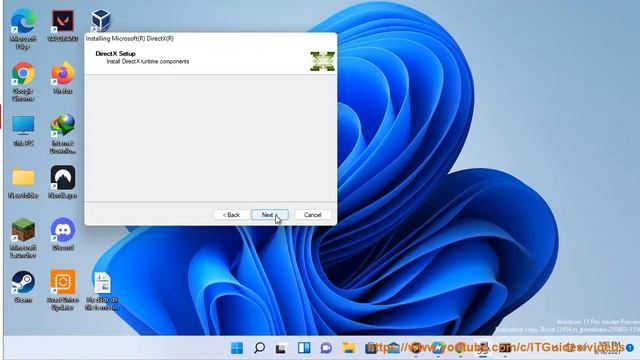Go Back in the DirectX installer

[231, 215]
